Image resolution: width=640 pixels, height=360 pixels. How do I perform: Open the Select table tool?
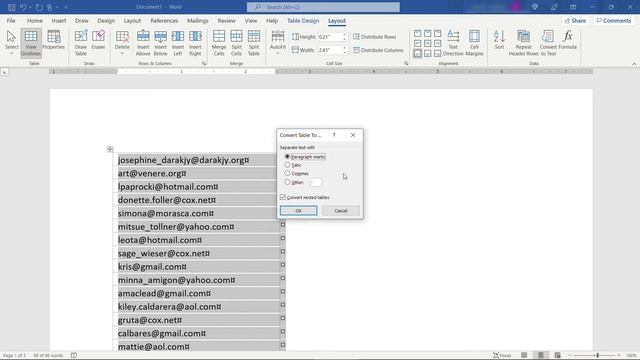tap(11, 42)
